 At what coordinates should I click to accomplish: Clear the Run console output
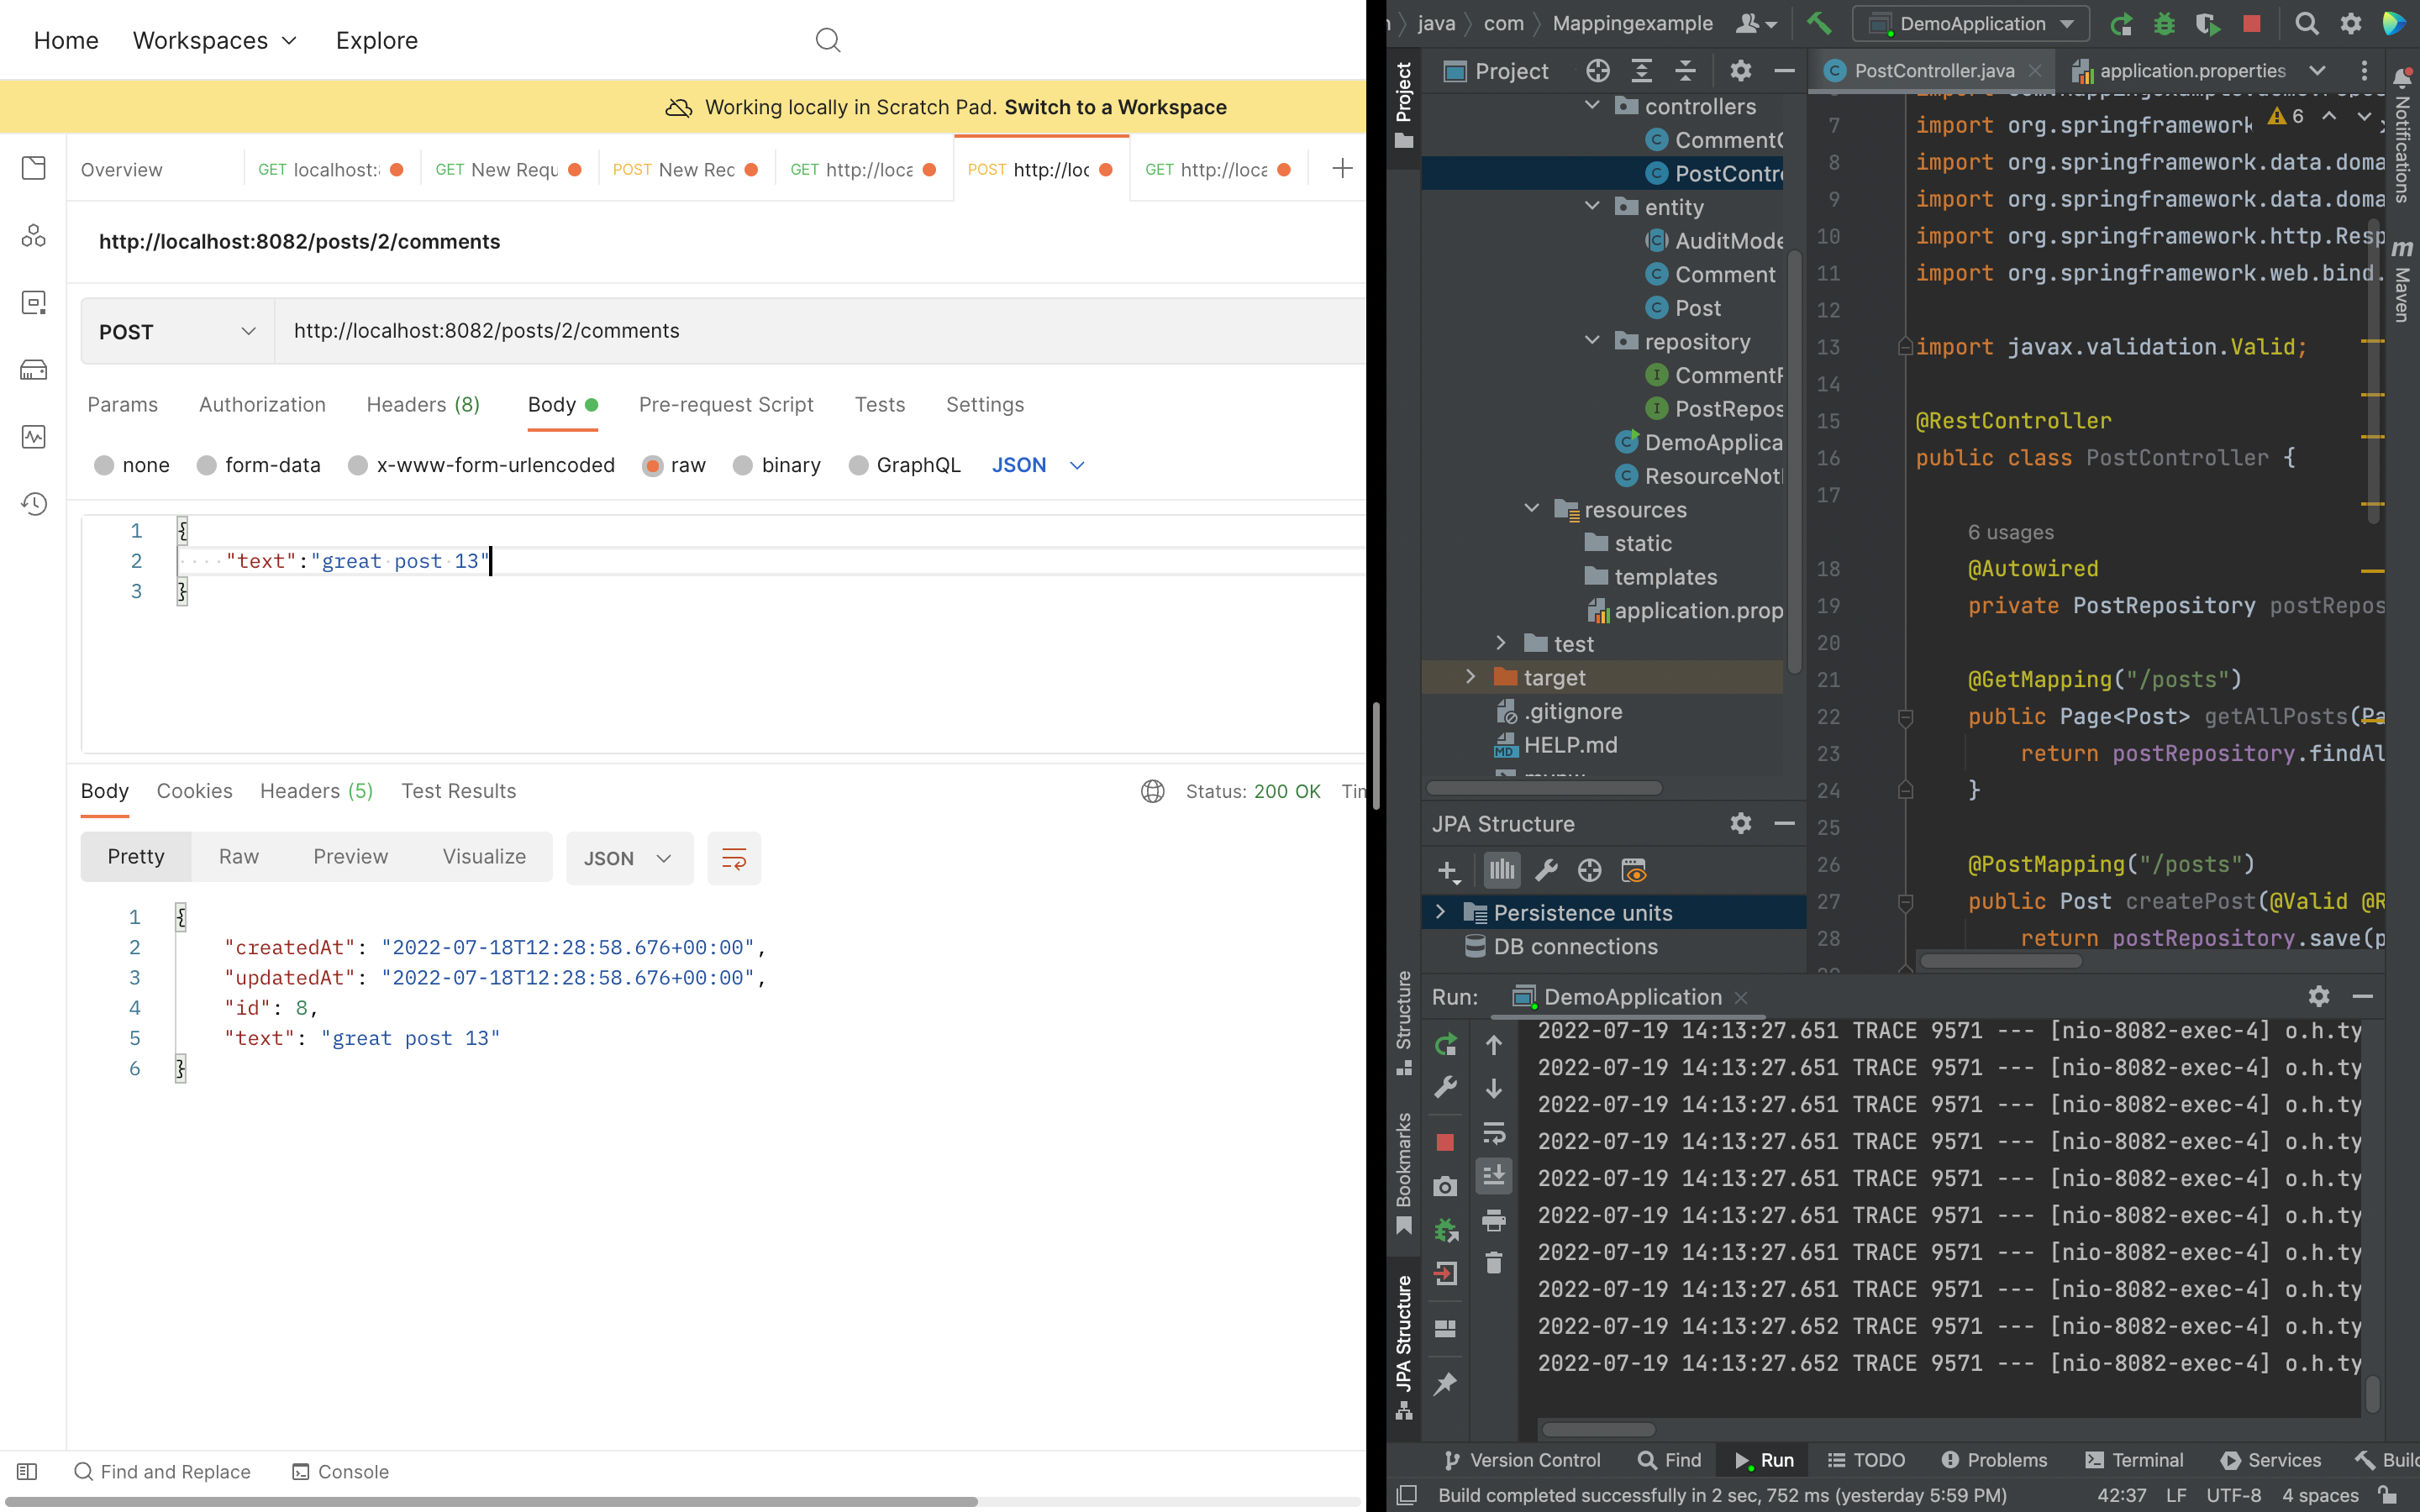coord(1496,1263)
